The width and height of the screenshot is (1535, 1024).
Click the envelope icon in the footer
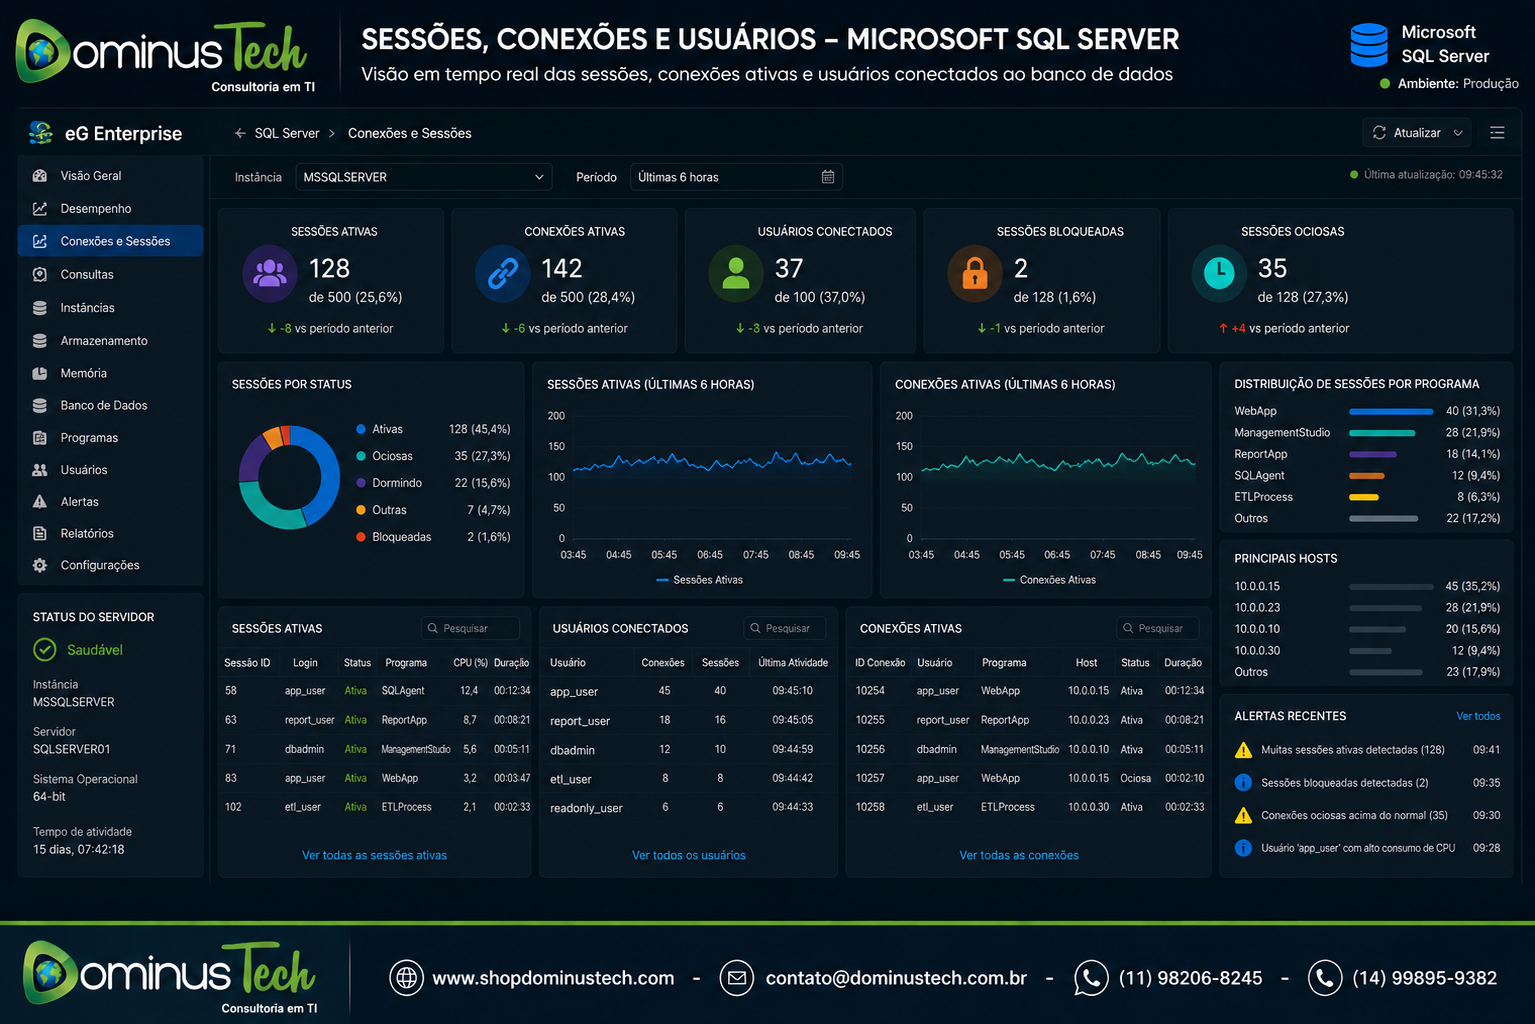pyautogui.click(x=737, y=977)
